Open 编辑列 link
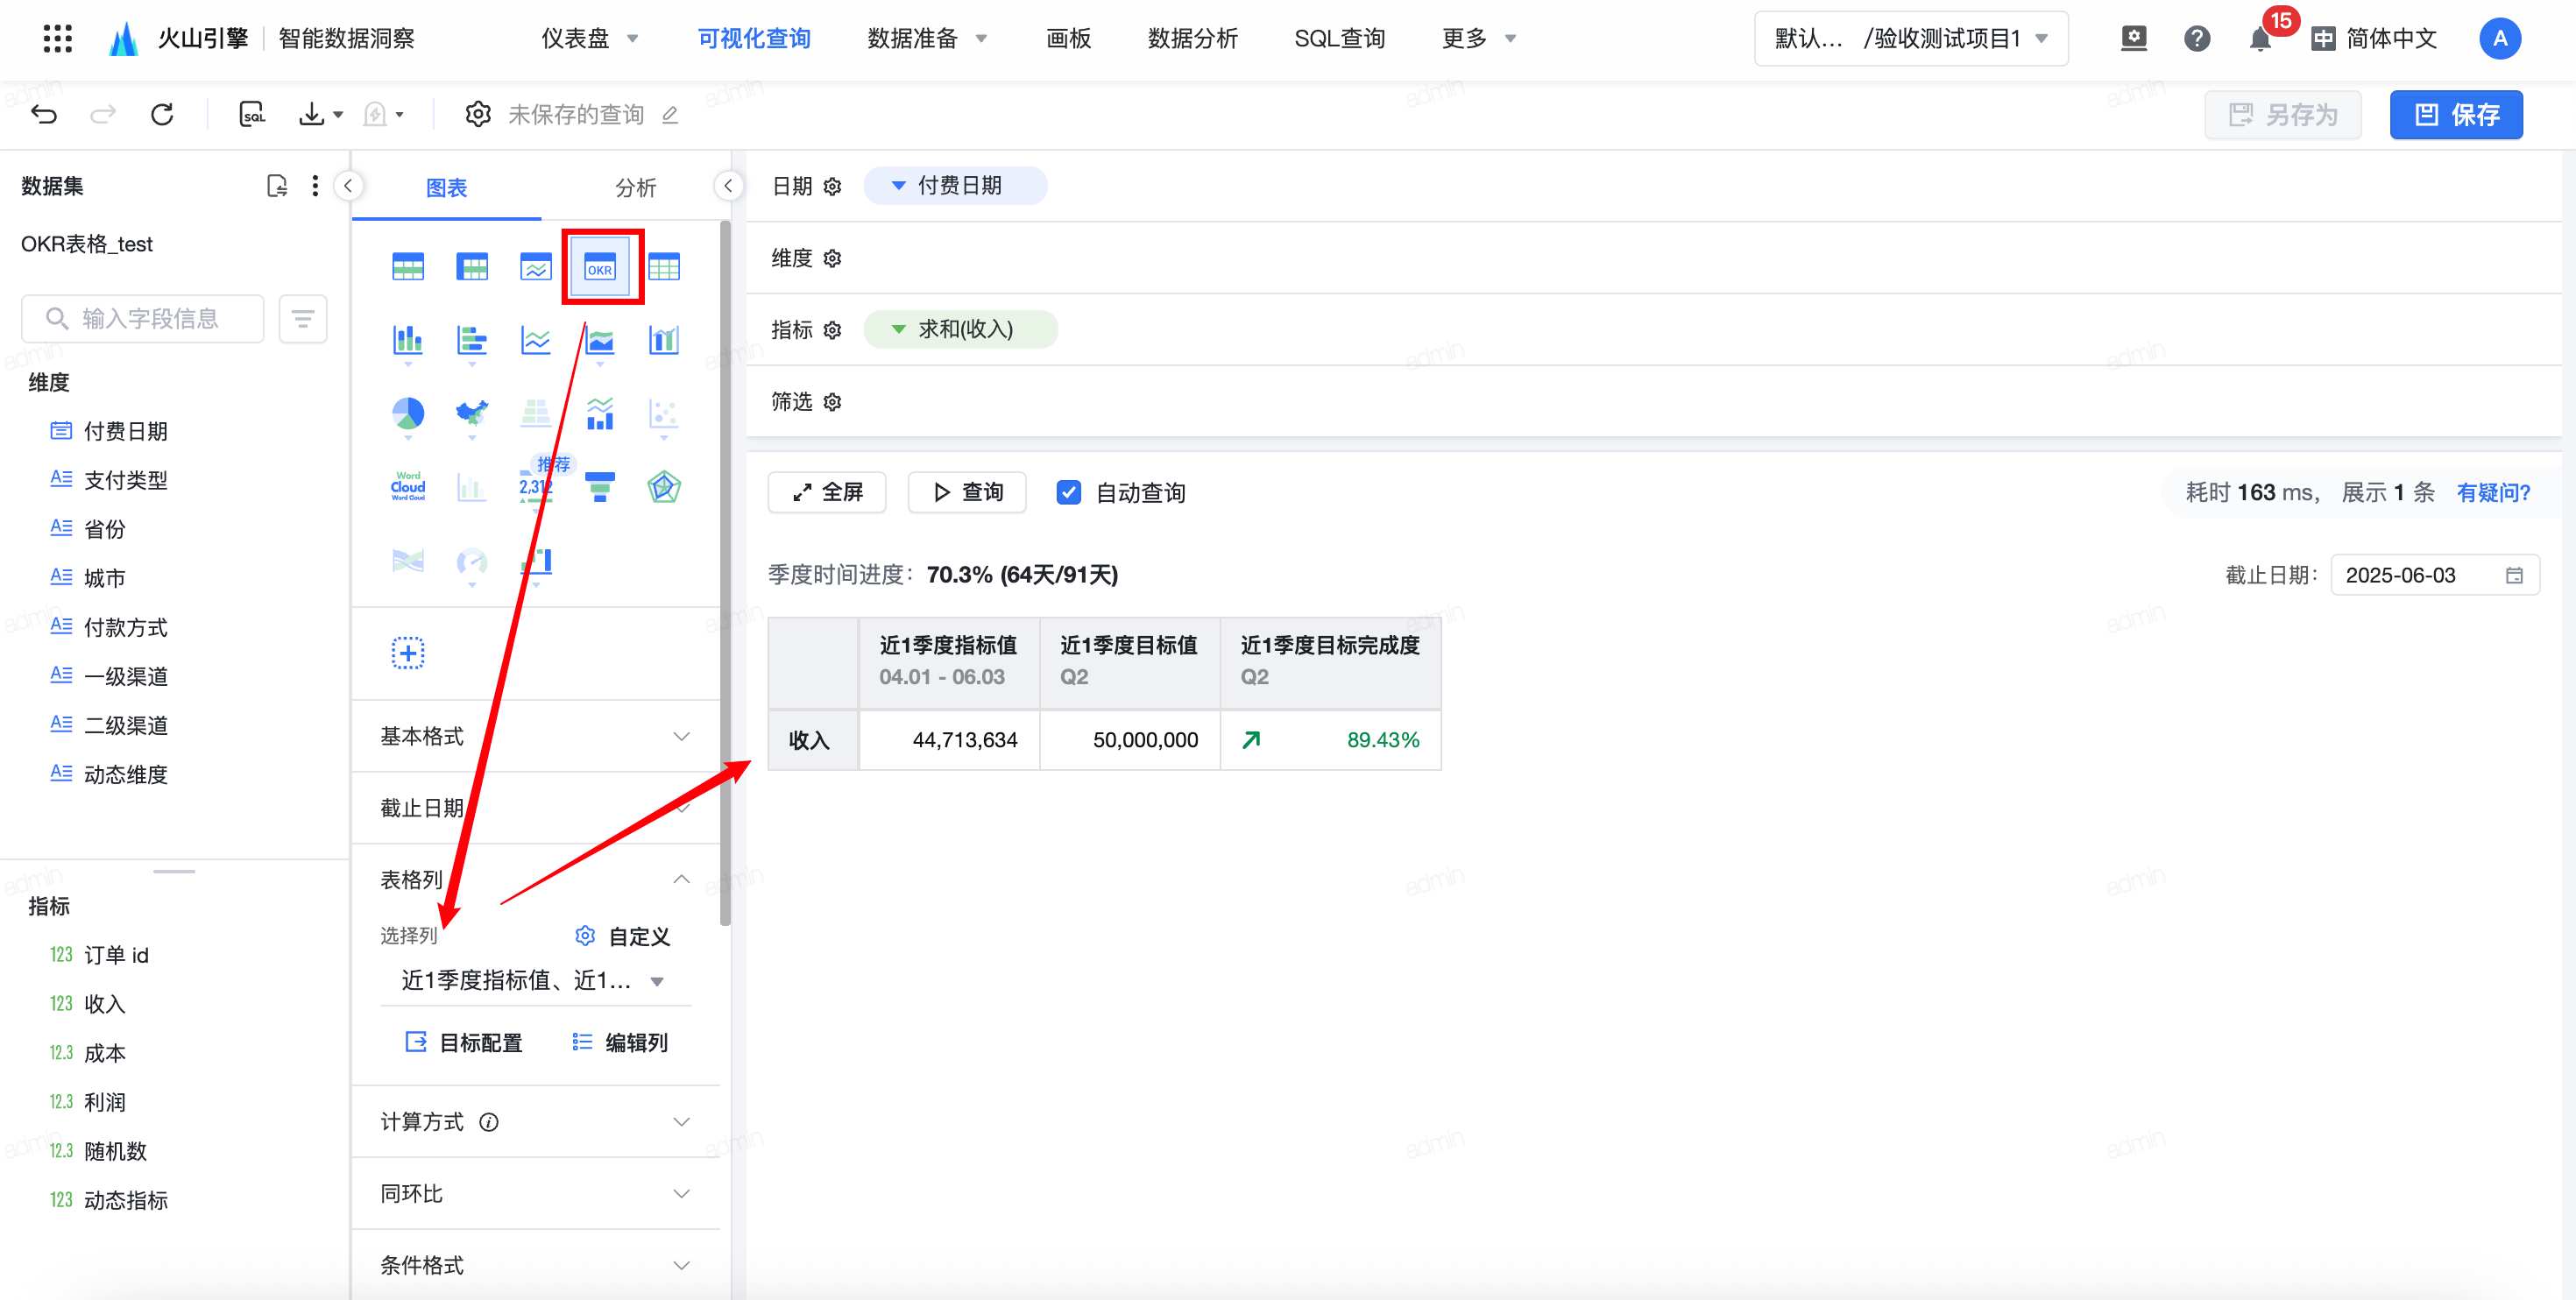This screenshot has height=1300, width=2576. [x=620, y=1043]
